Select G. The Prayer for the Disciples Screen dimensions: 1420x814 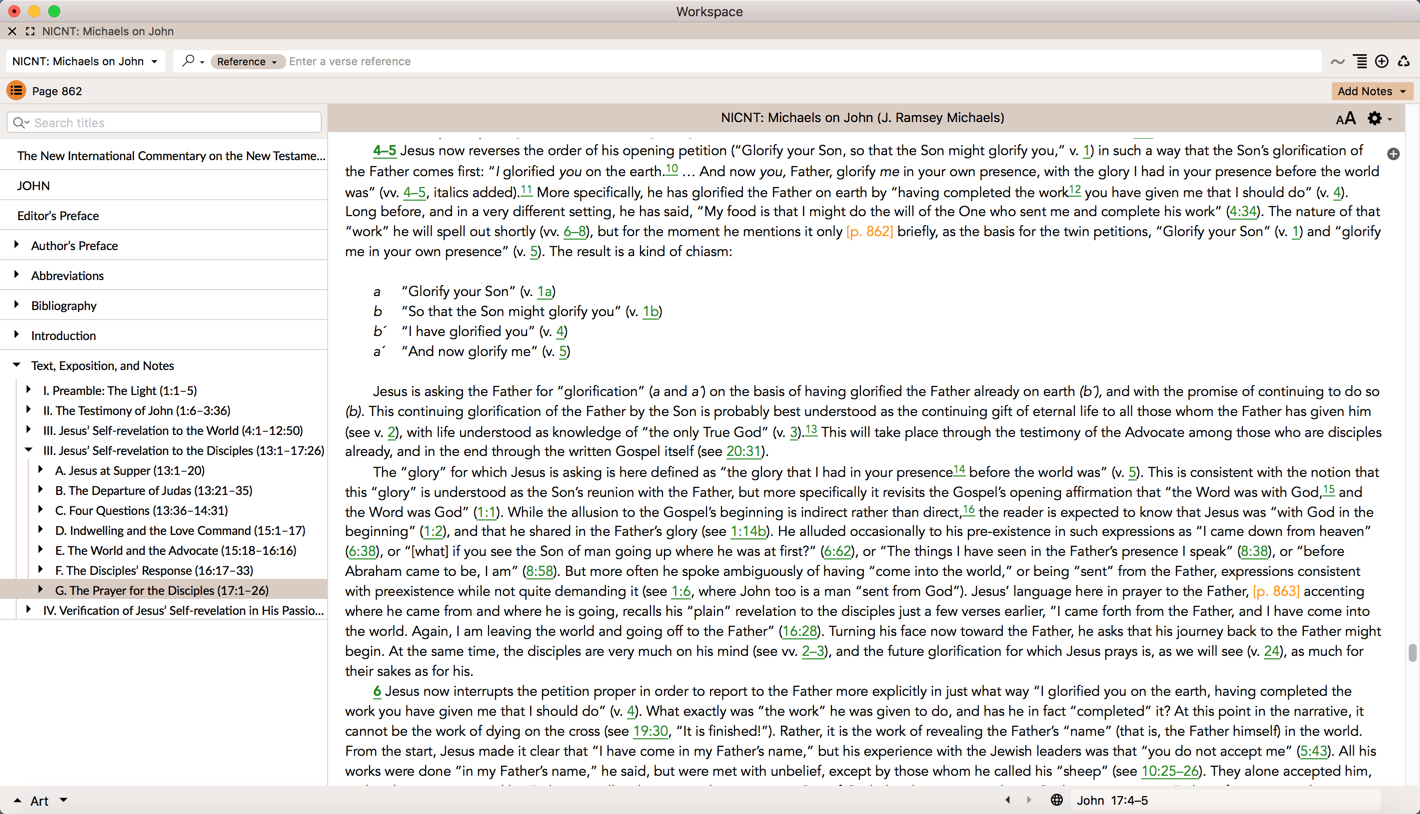[161, 590]
